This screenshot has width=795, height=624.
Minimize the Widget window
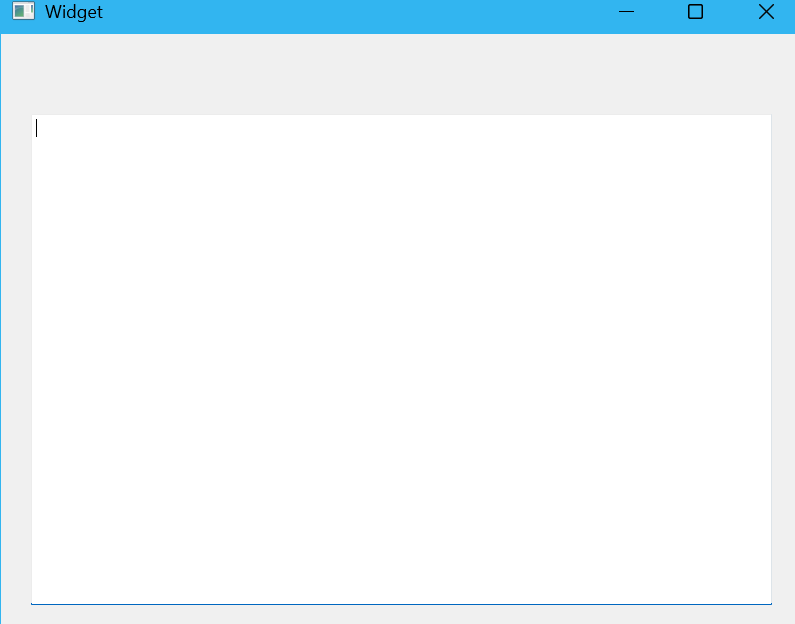tap(626, 12)
